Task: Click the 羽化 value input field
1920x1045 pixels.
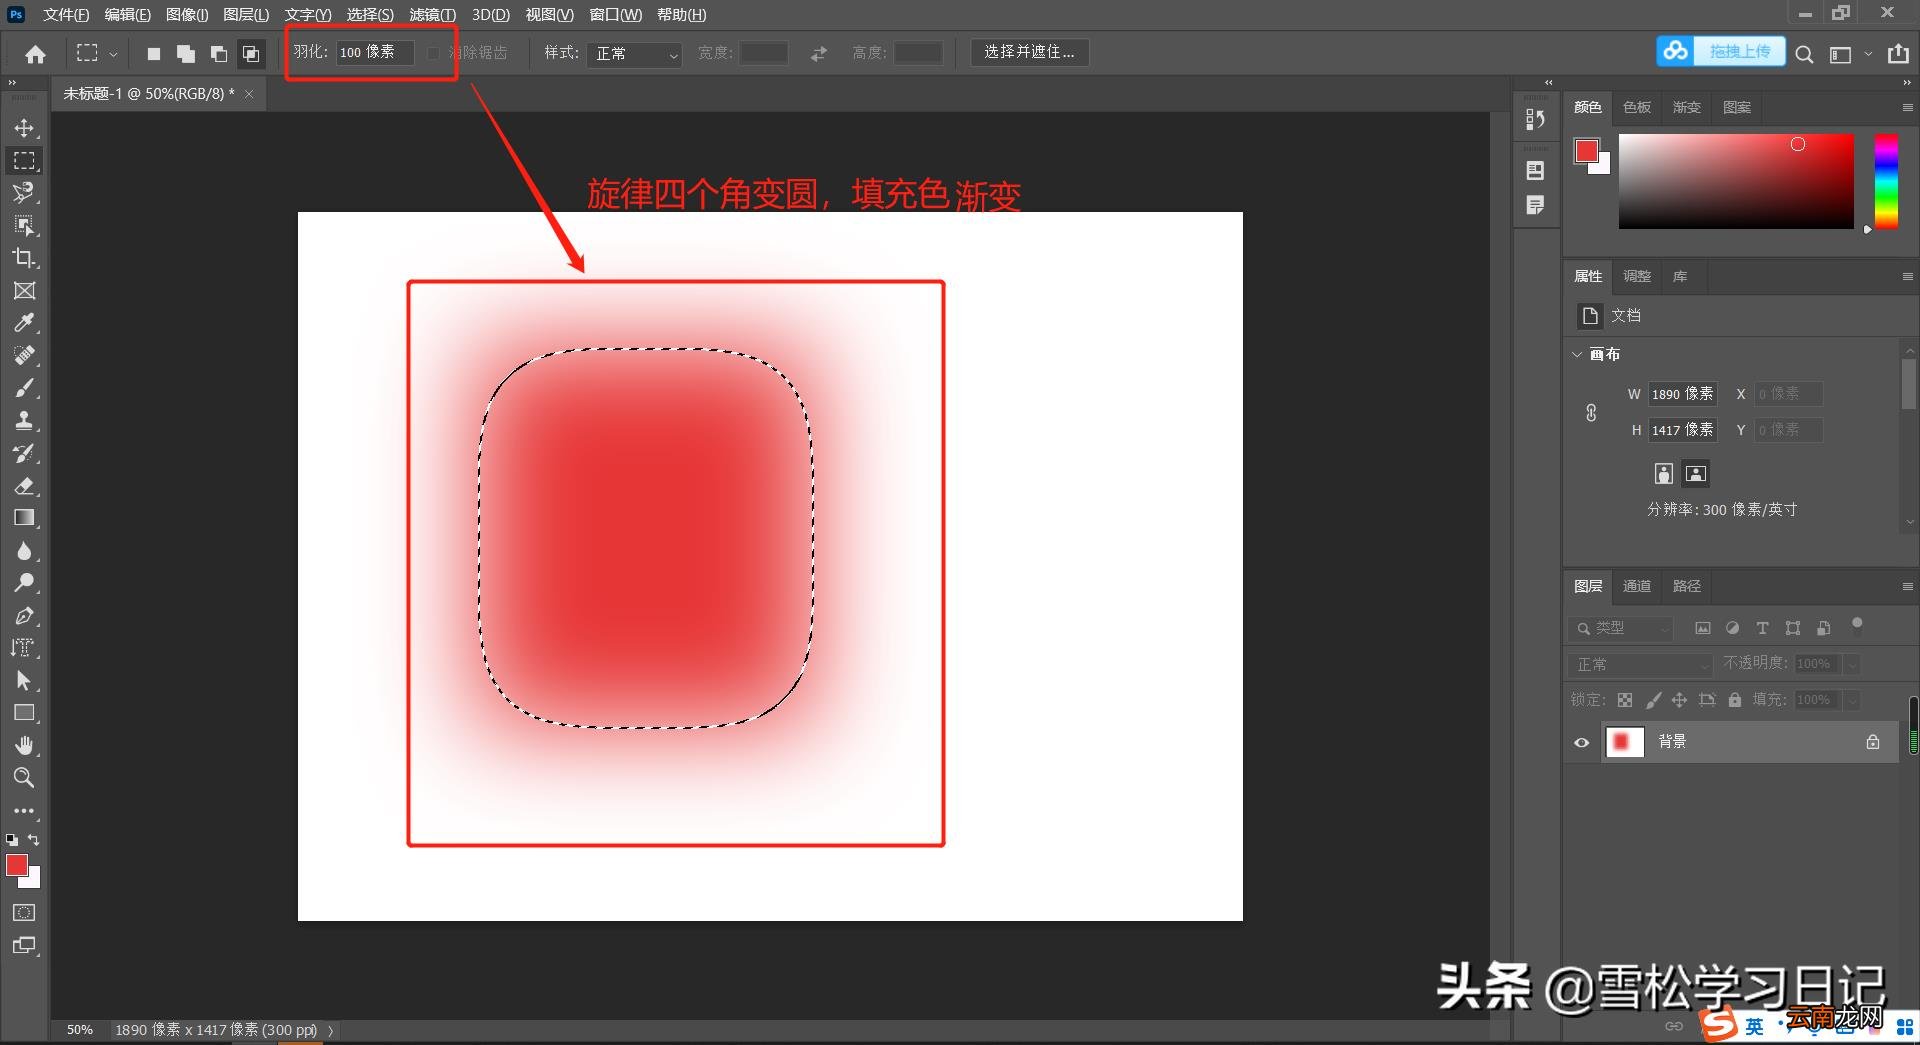Action: 375,52
